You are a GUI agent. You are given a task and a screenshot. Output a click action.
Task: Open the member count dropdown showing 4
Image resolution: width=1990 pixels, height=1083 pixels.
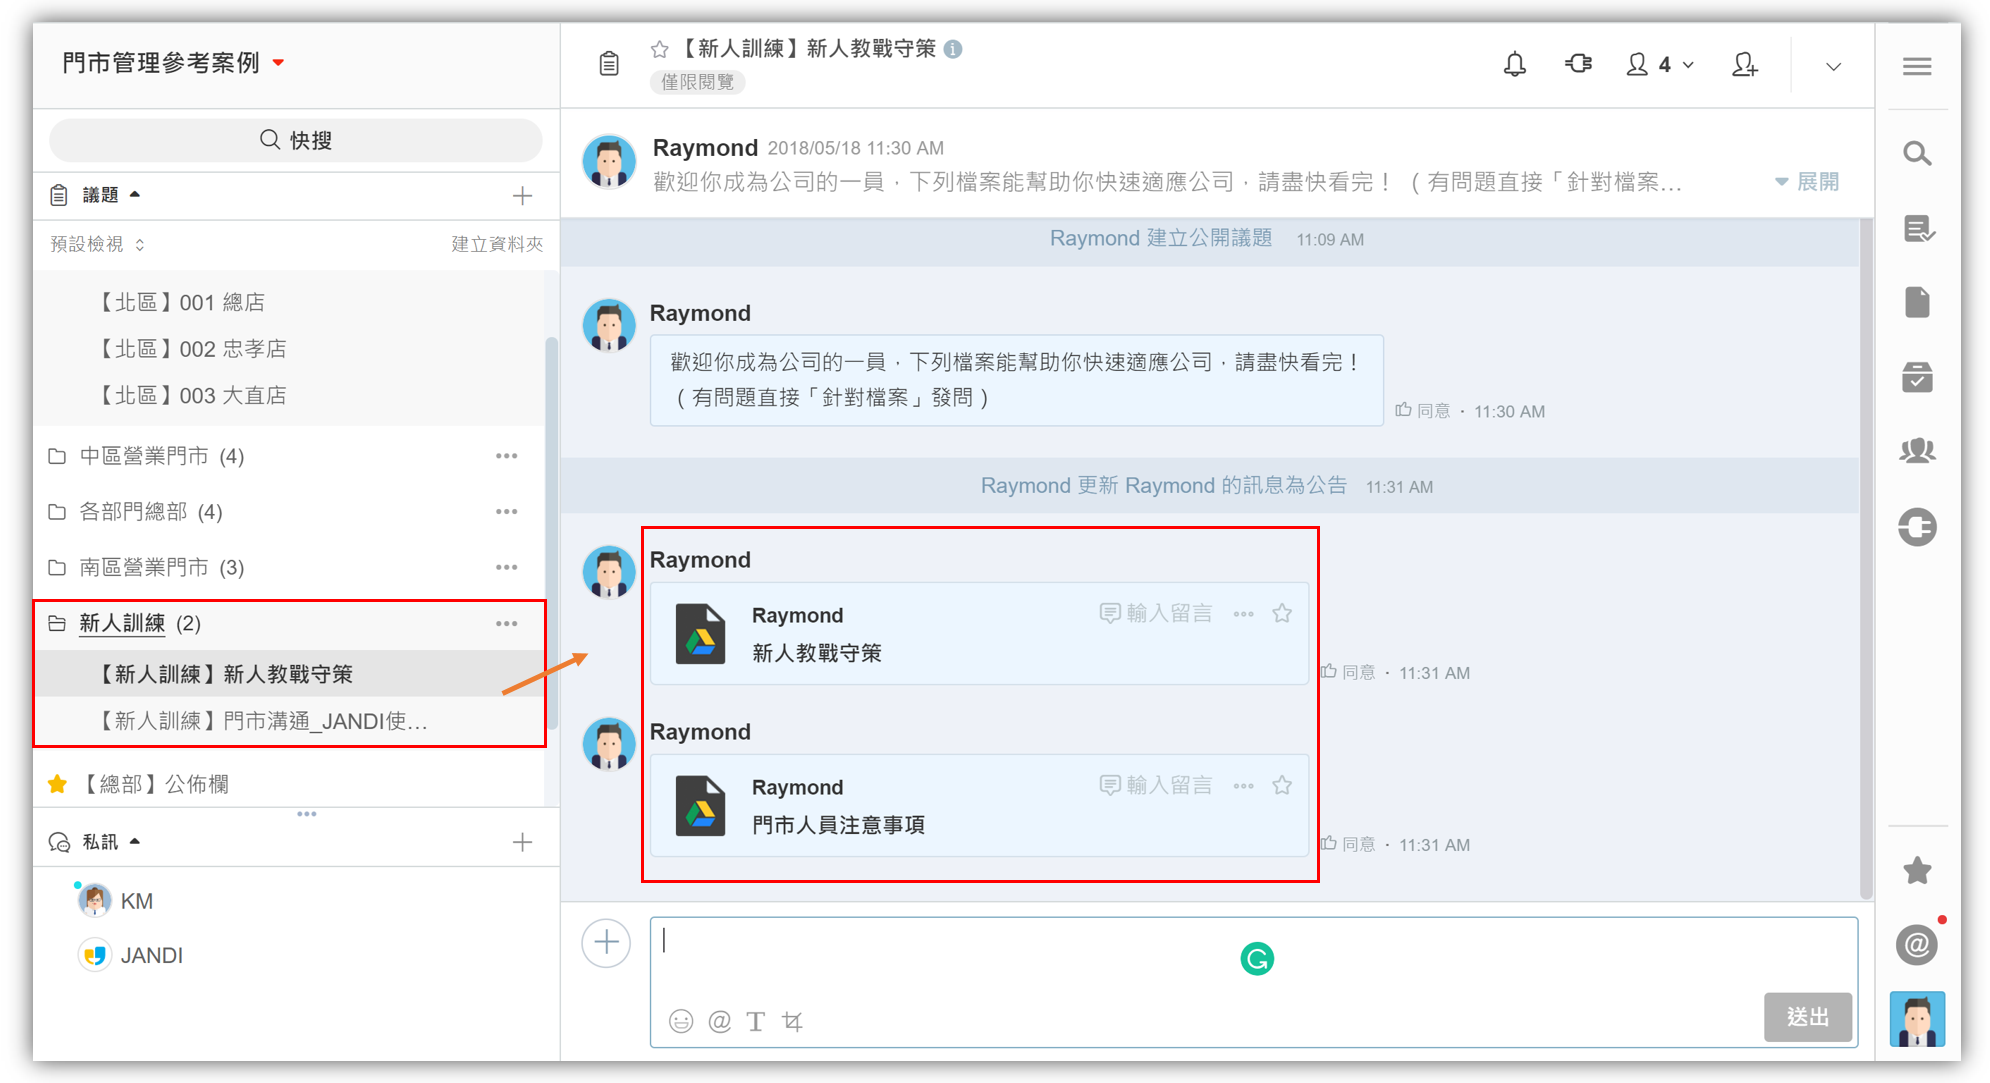pyautogui.click(x=1659, y=64)
